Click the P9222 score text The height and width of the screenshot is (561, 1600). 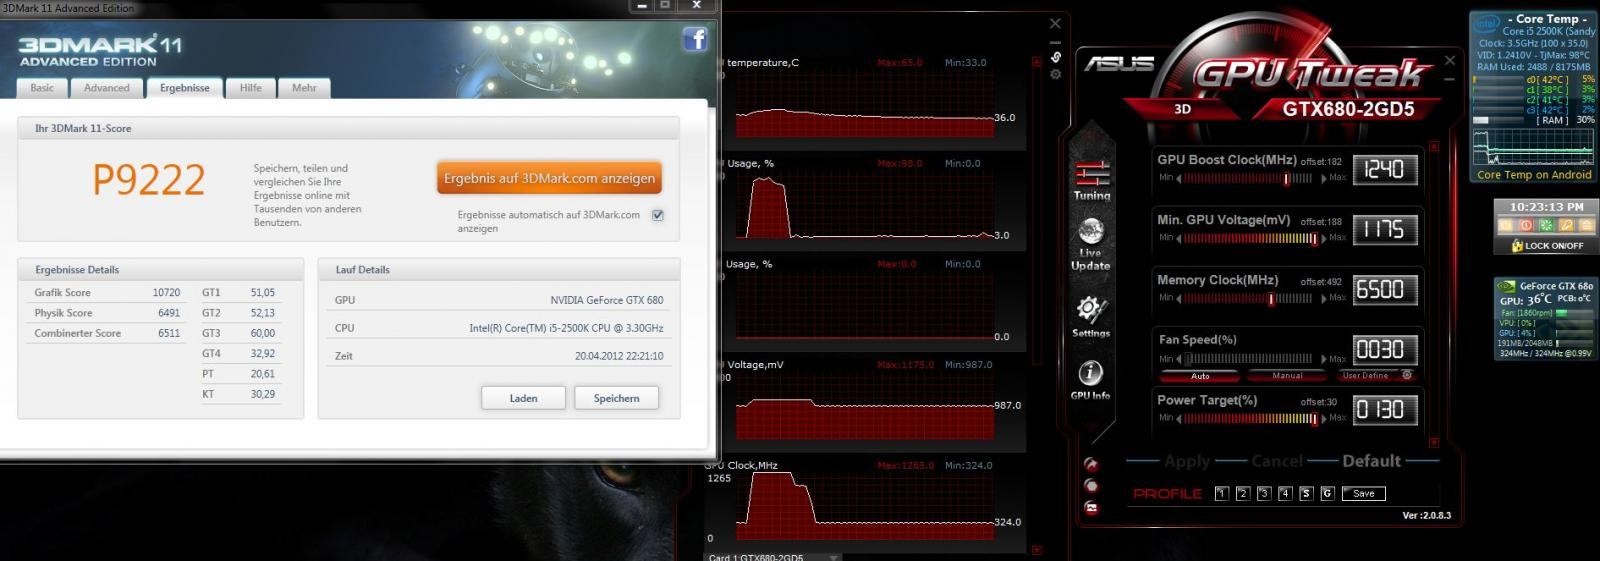click(x=149, y=180)
